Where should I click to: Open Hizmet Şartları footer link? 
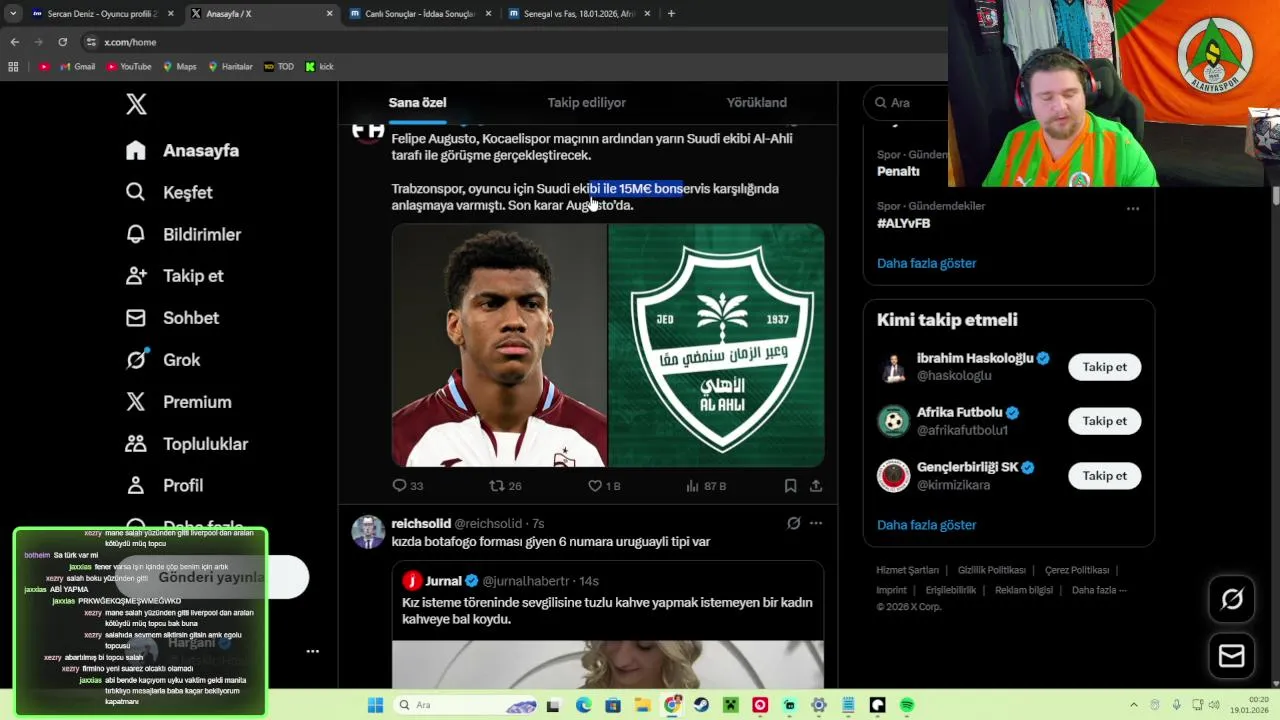[x=908, y=570]
